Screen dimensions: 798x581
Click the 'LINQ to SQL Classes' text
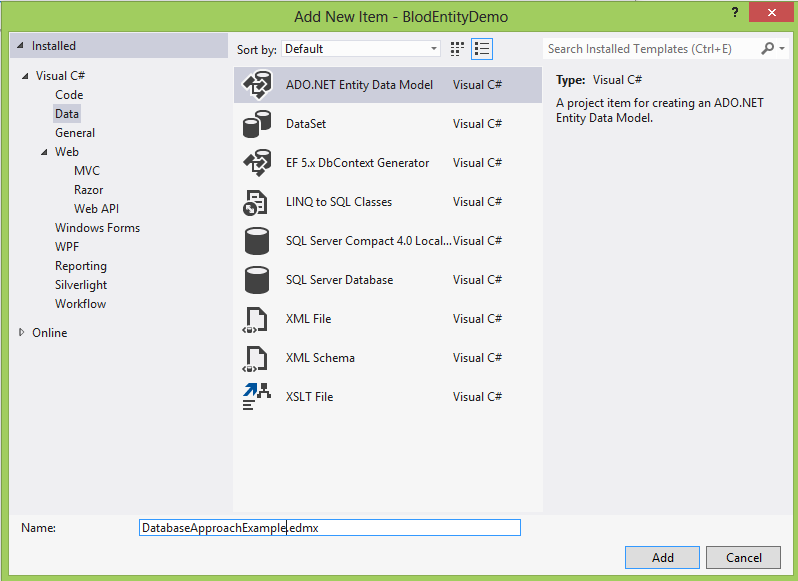(339, 202)
